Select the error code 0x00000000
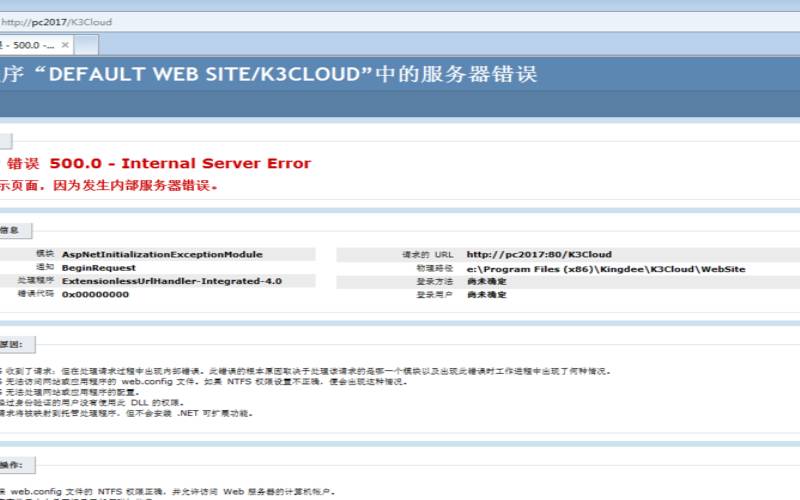This screenshot has height=500, width=800. 95,294
